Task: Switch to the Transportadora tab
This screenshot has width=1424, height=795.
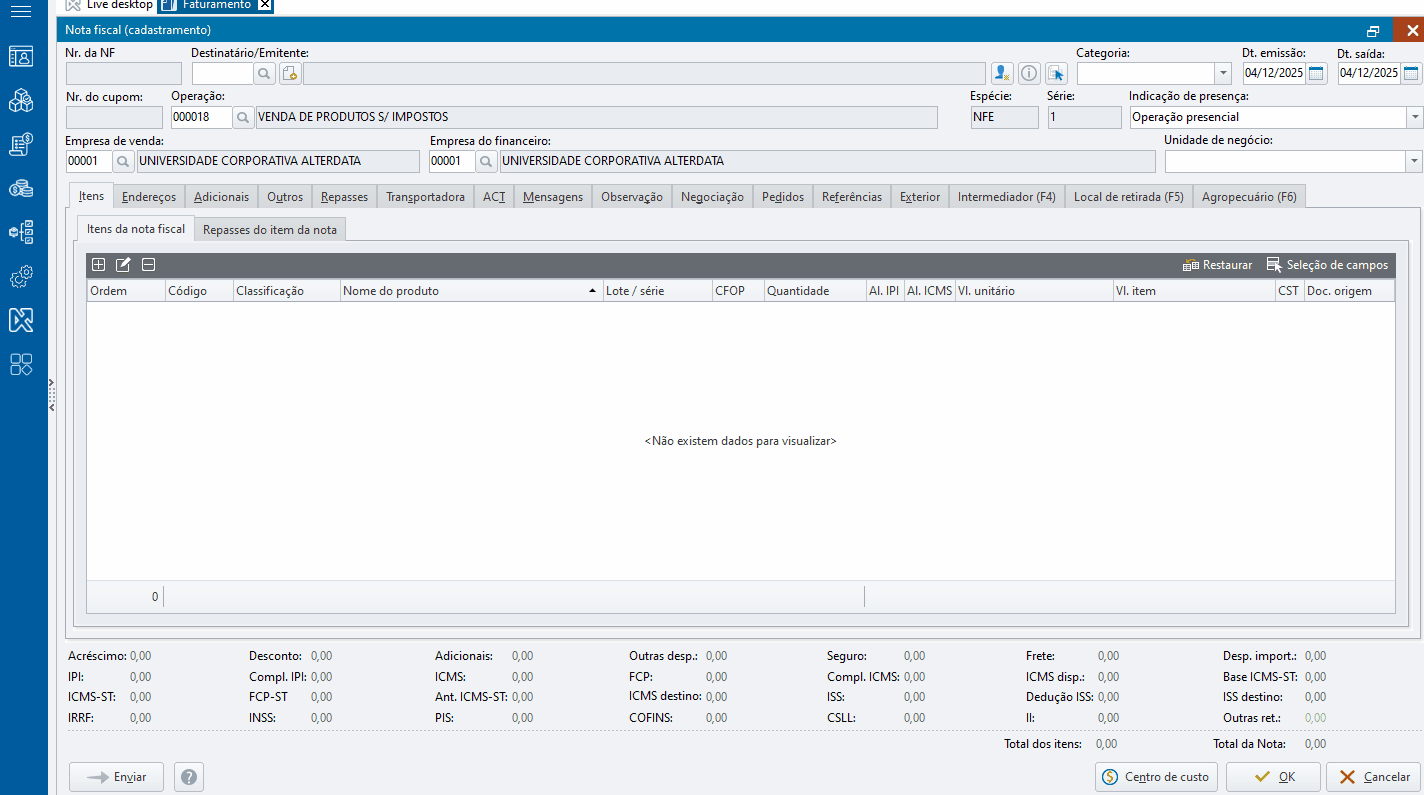Action: point(425,197)
